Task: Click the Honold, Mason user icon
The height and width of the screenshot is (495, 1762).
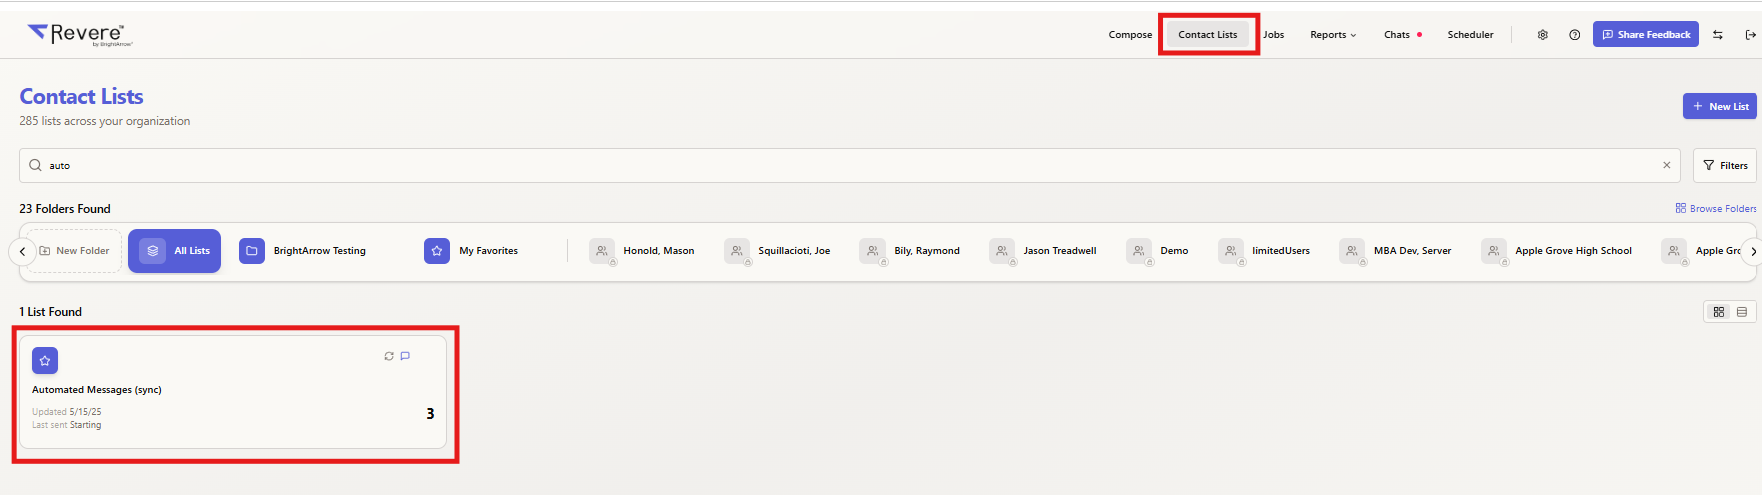Action: click(602, 251)
